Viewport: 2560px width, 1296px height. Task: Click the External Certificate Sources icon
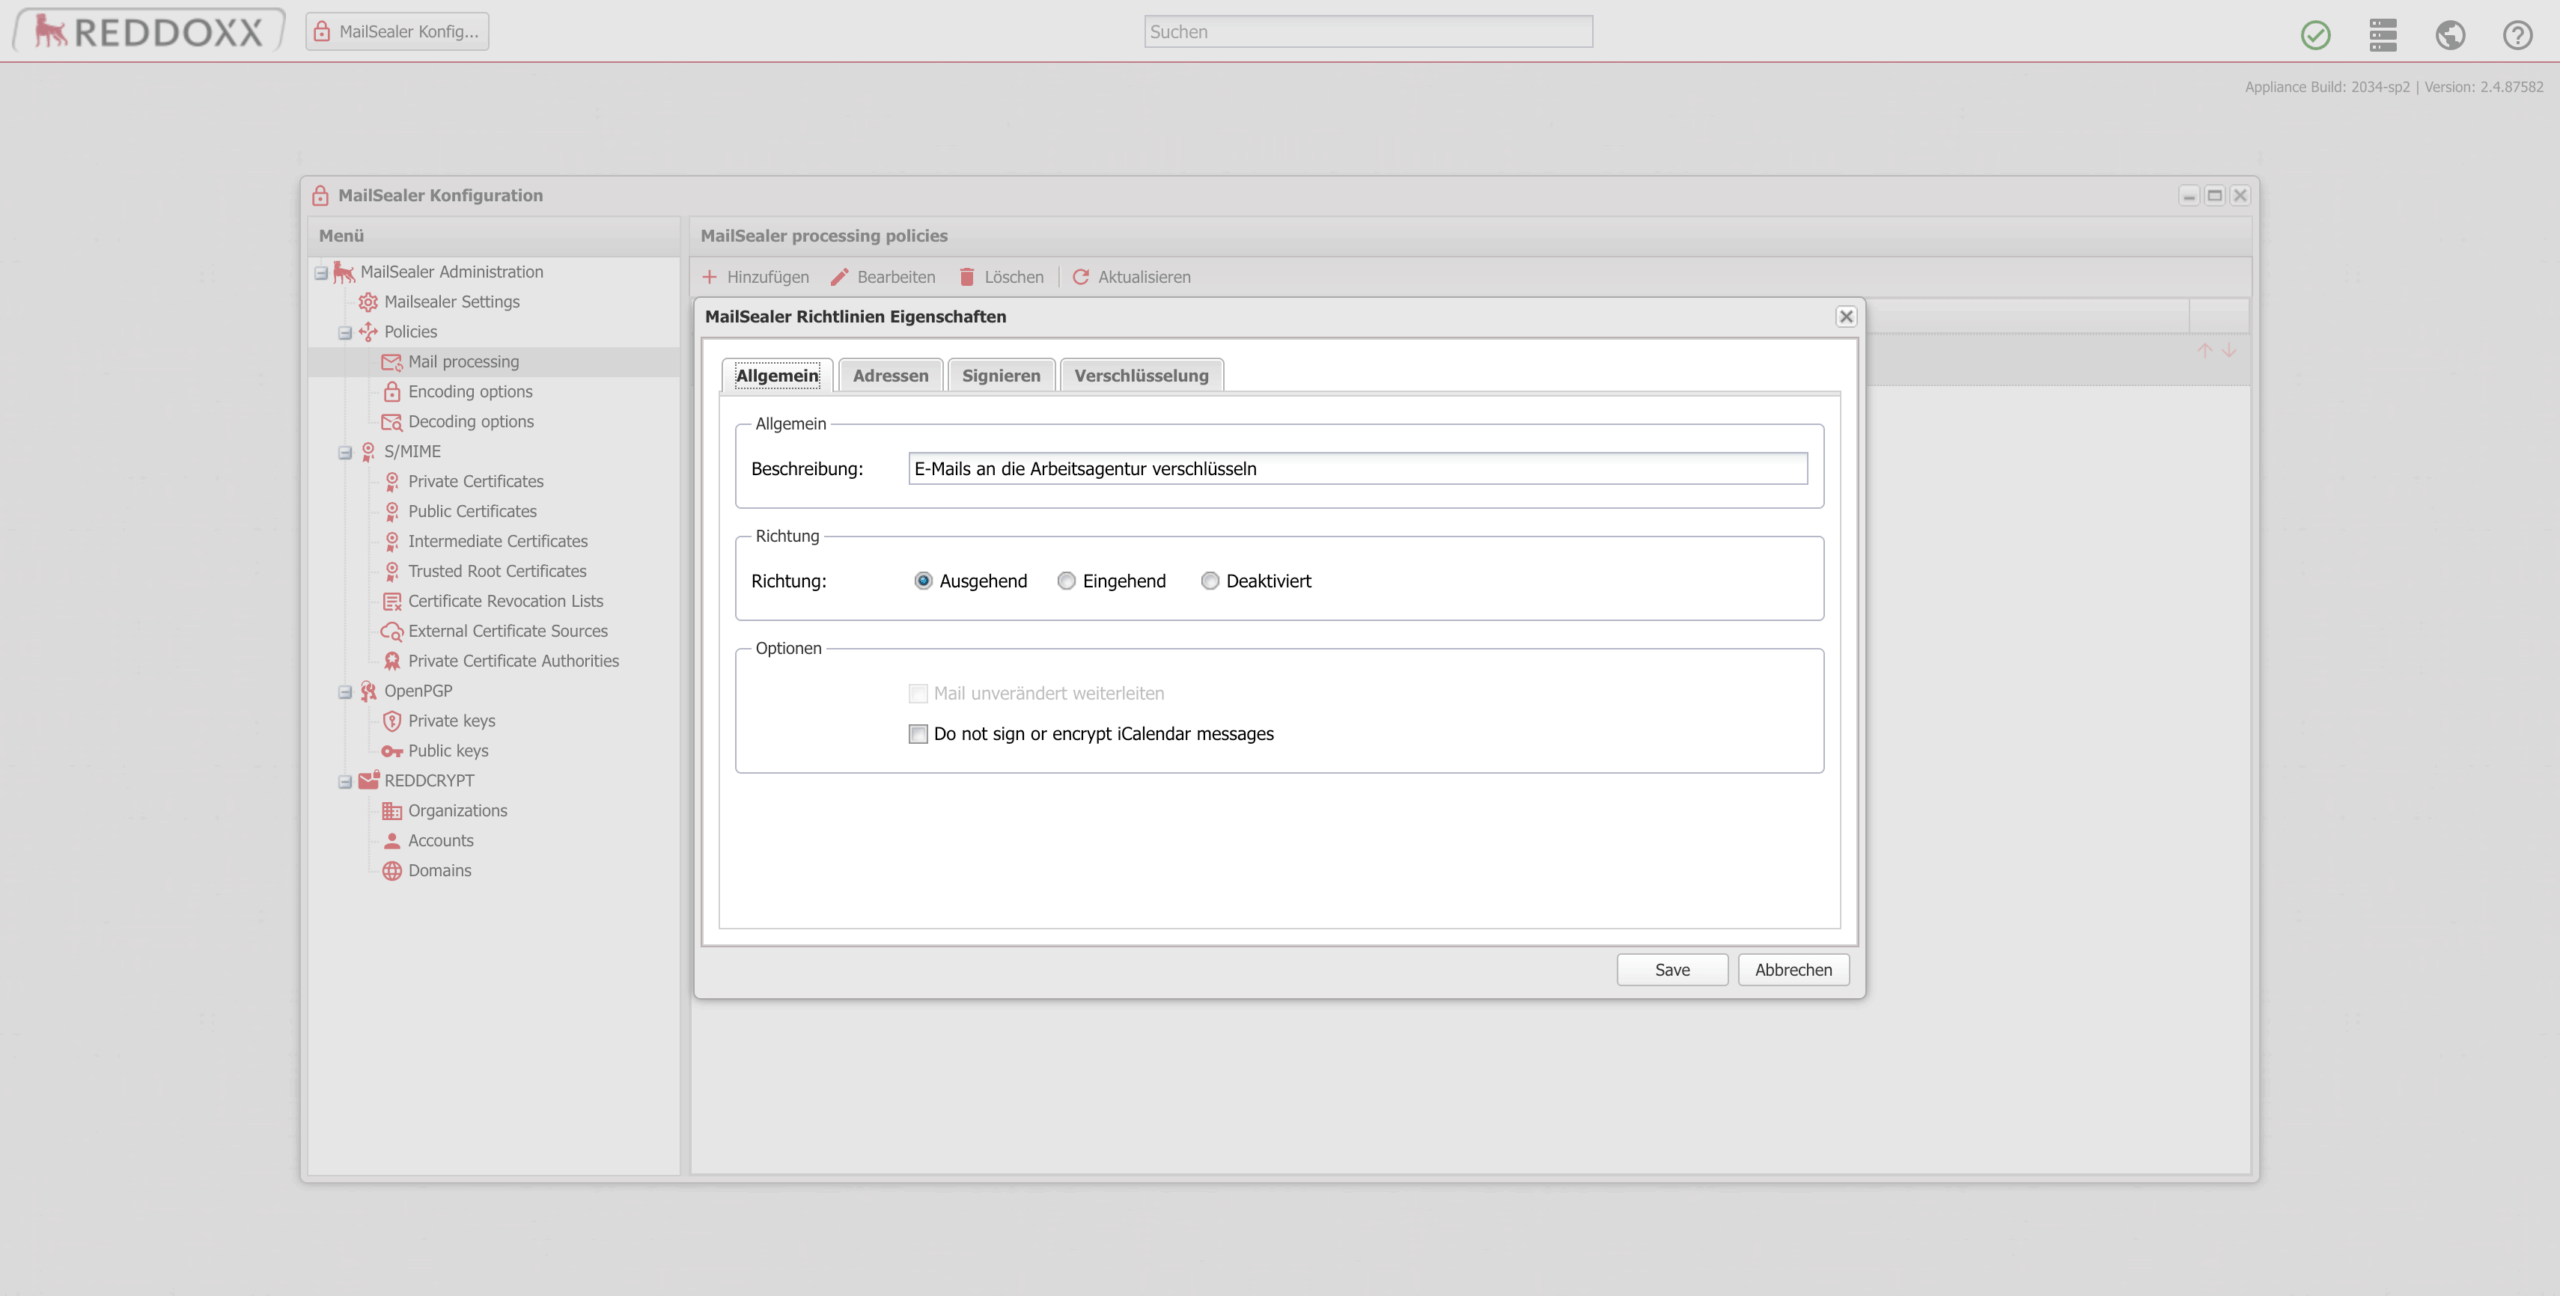(x=391, y=631)
